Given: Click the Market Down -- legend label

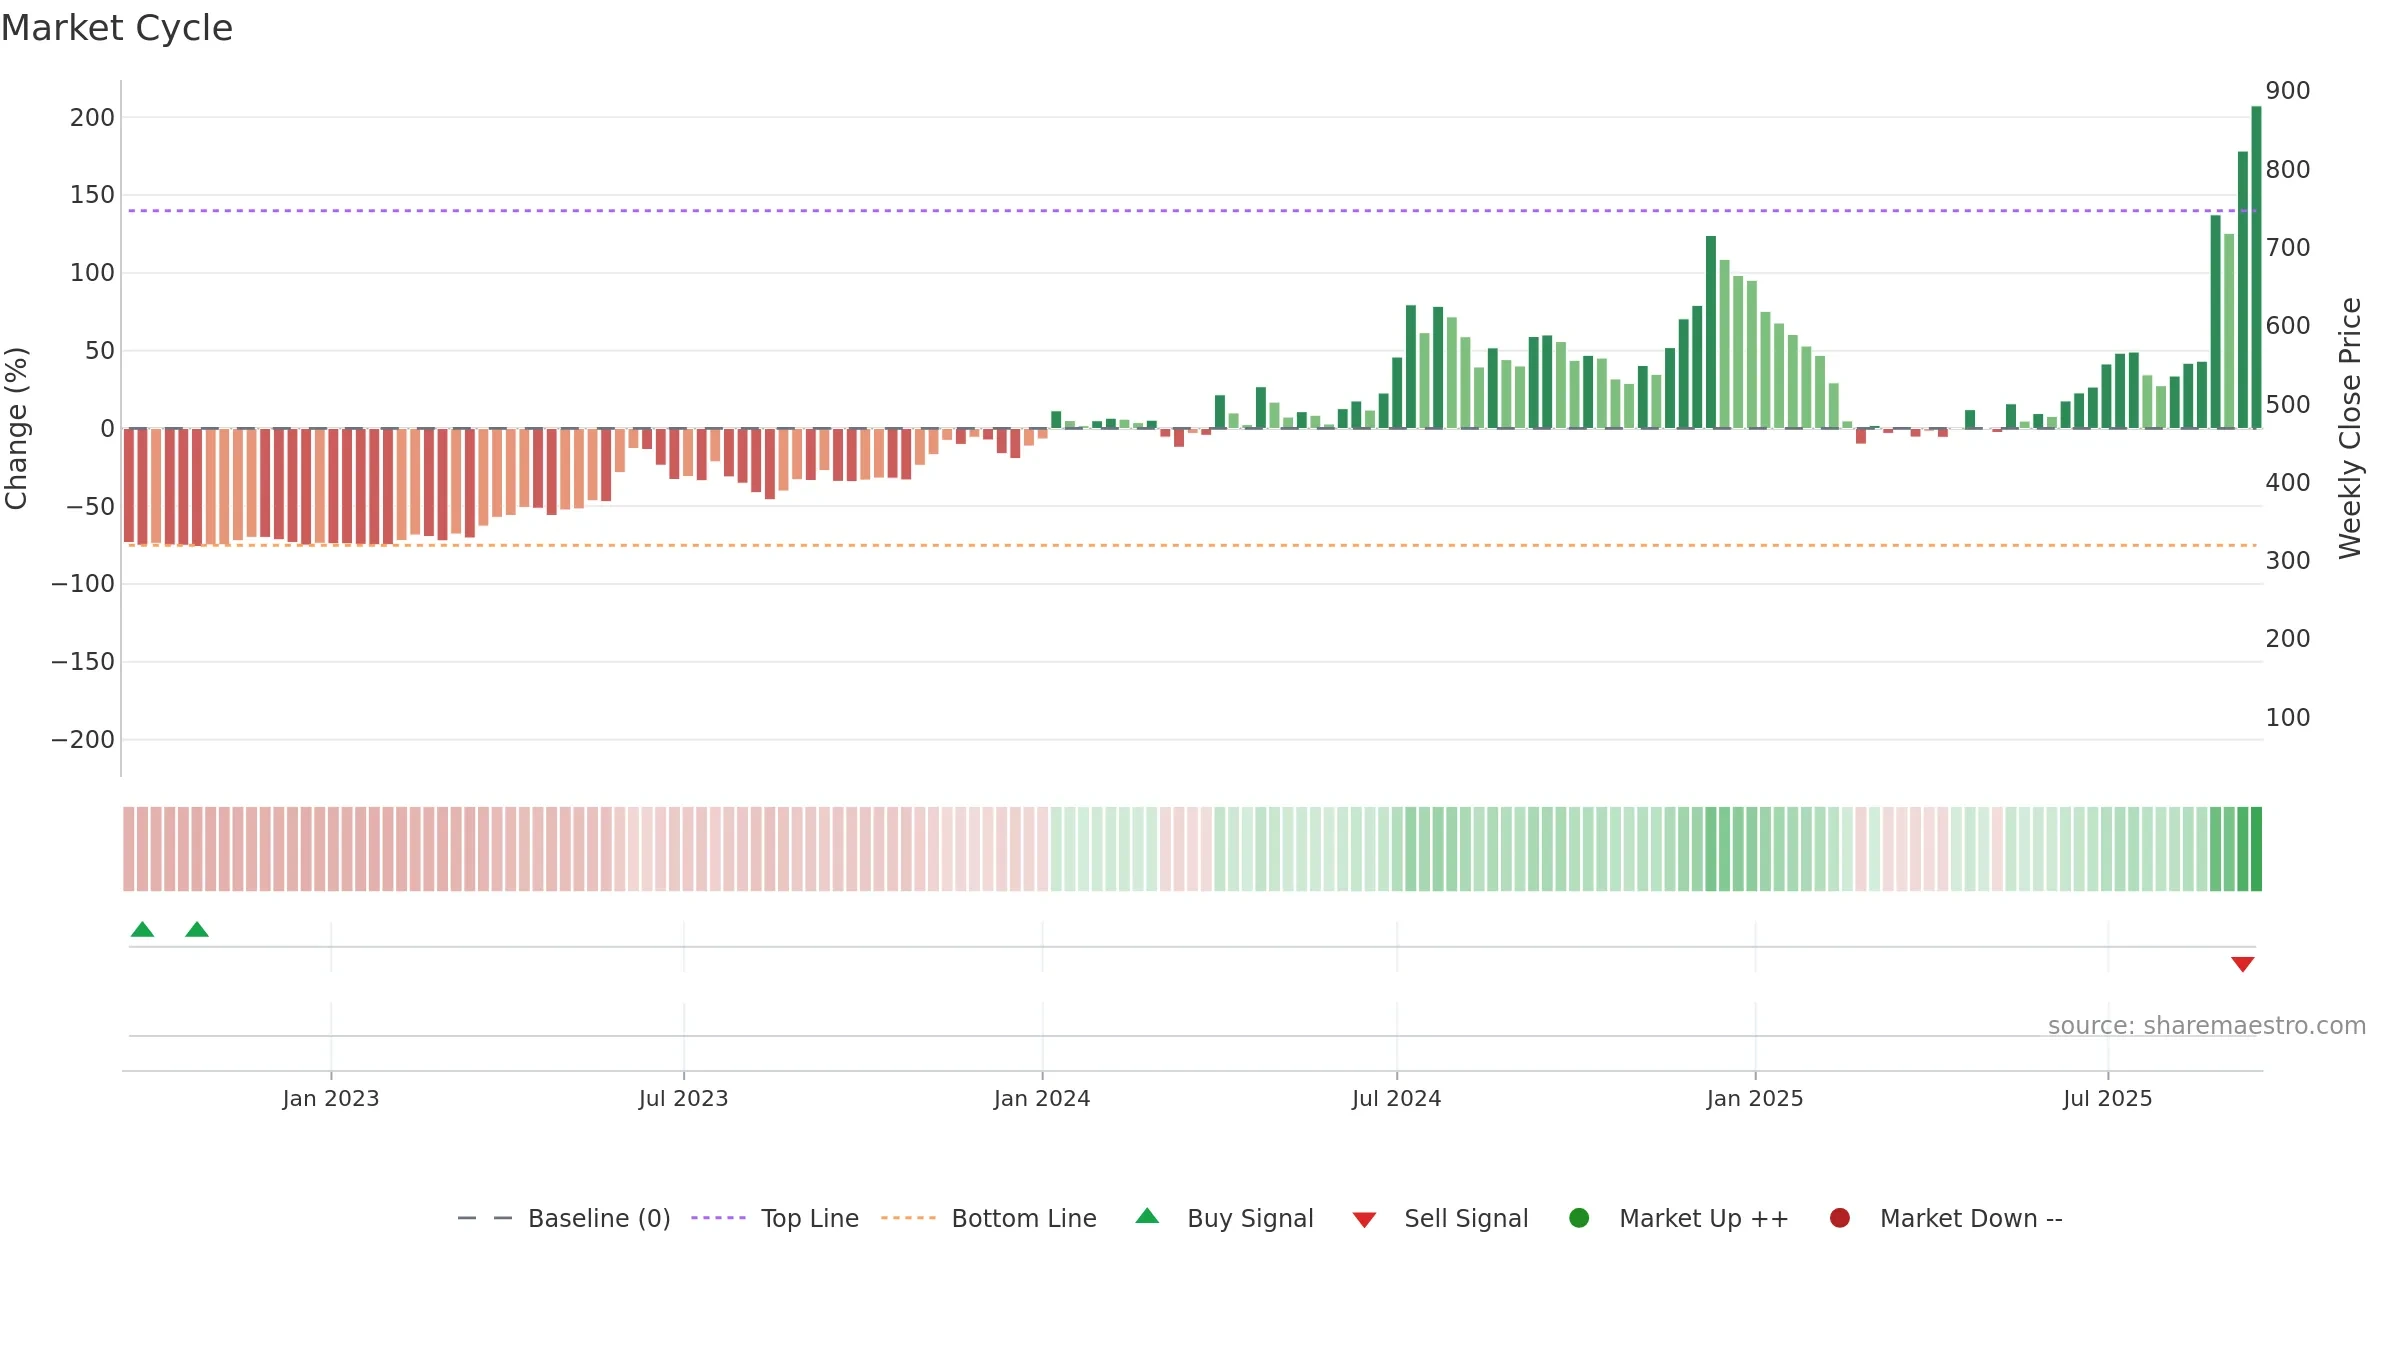Looking at the screenshot, I should point(1971,1218).
